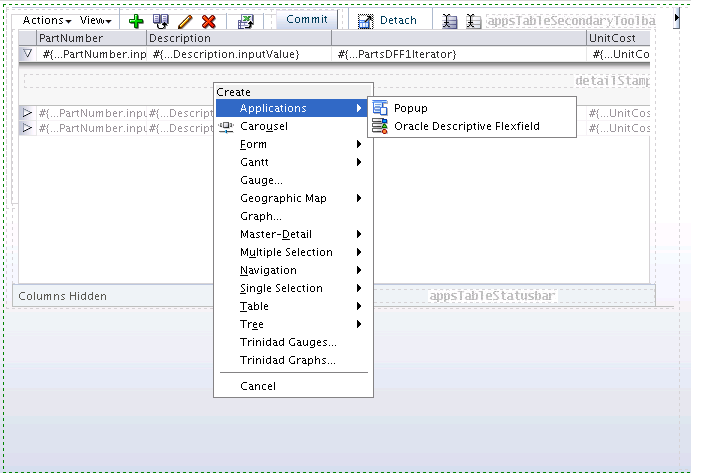Click the Columns Hidden status text

[62, 296]
